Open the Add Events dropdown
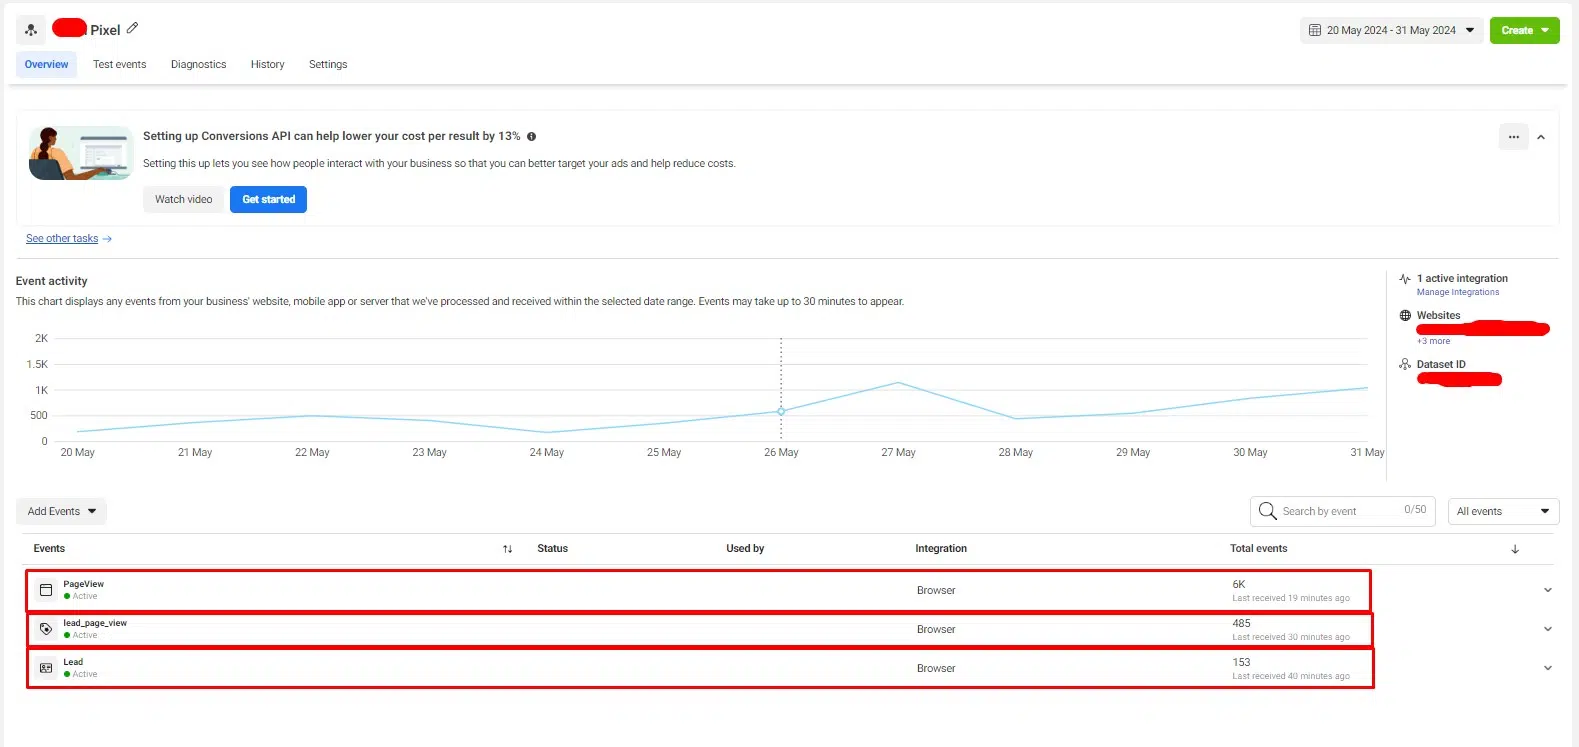The width and height of the screenshot is (1579, 747). click(61, 511)
